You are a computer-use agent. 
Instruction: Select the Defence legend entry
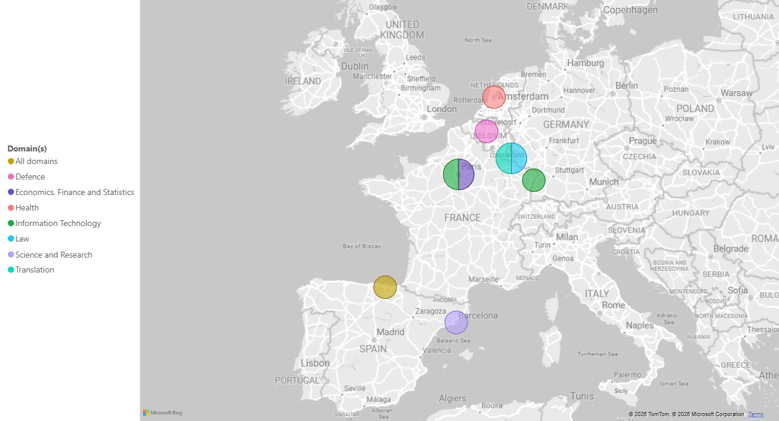(x=26, y=176)
